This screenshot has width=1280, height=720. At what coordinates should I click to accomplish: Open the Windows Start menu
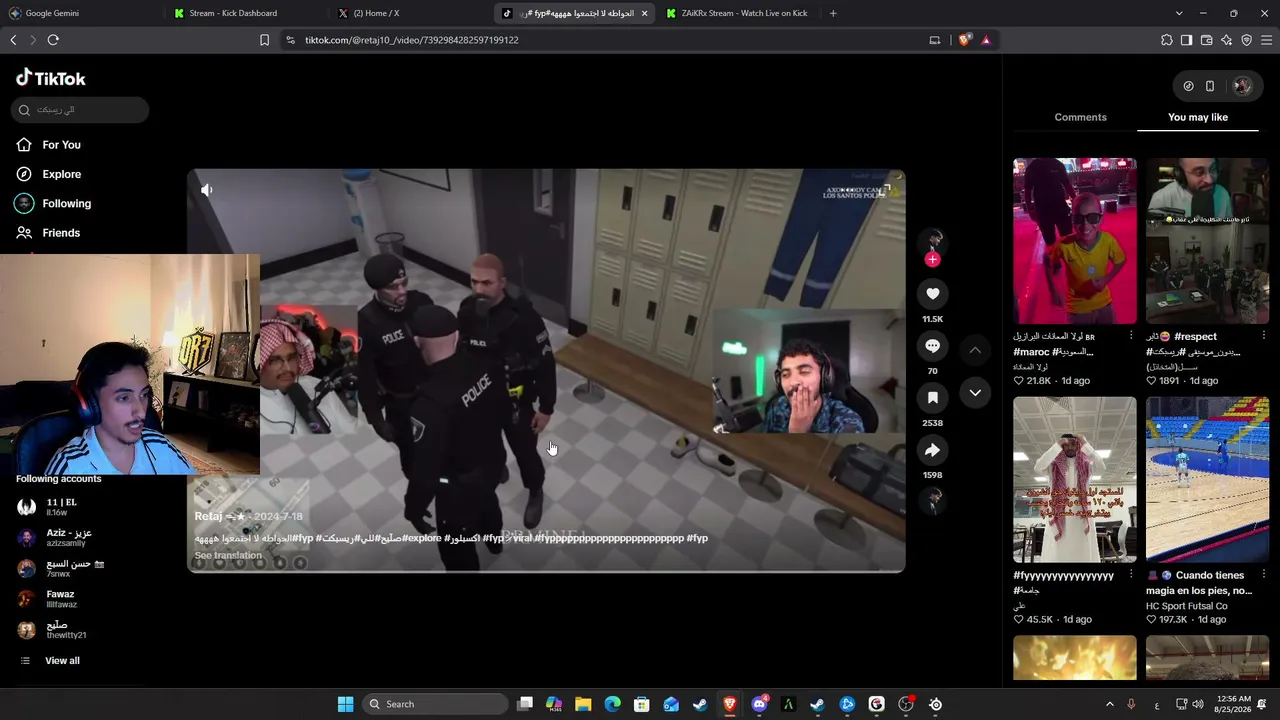point(345,704)
